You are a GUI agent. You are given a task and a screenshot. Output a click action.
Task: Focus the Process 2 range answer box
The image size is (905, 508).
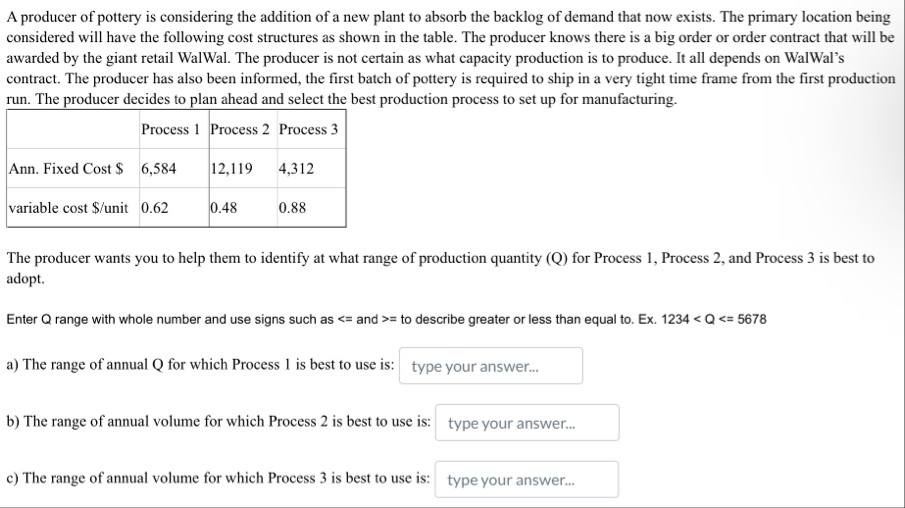[527, 423]
